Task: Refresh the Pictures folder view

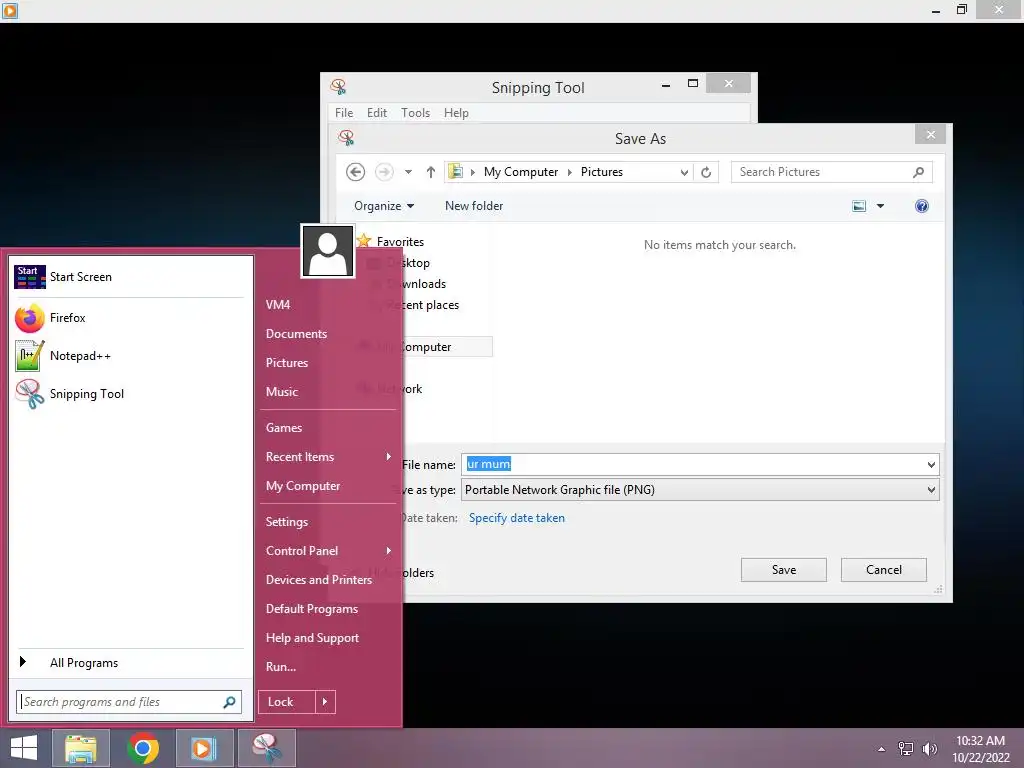Action: pos(706,172)
